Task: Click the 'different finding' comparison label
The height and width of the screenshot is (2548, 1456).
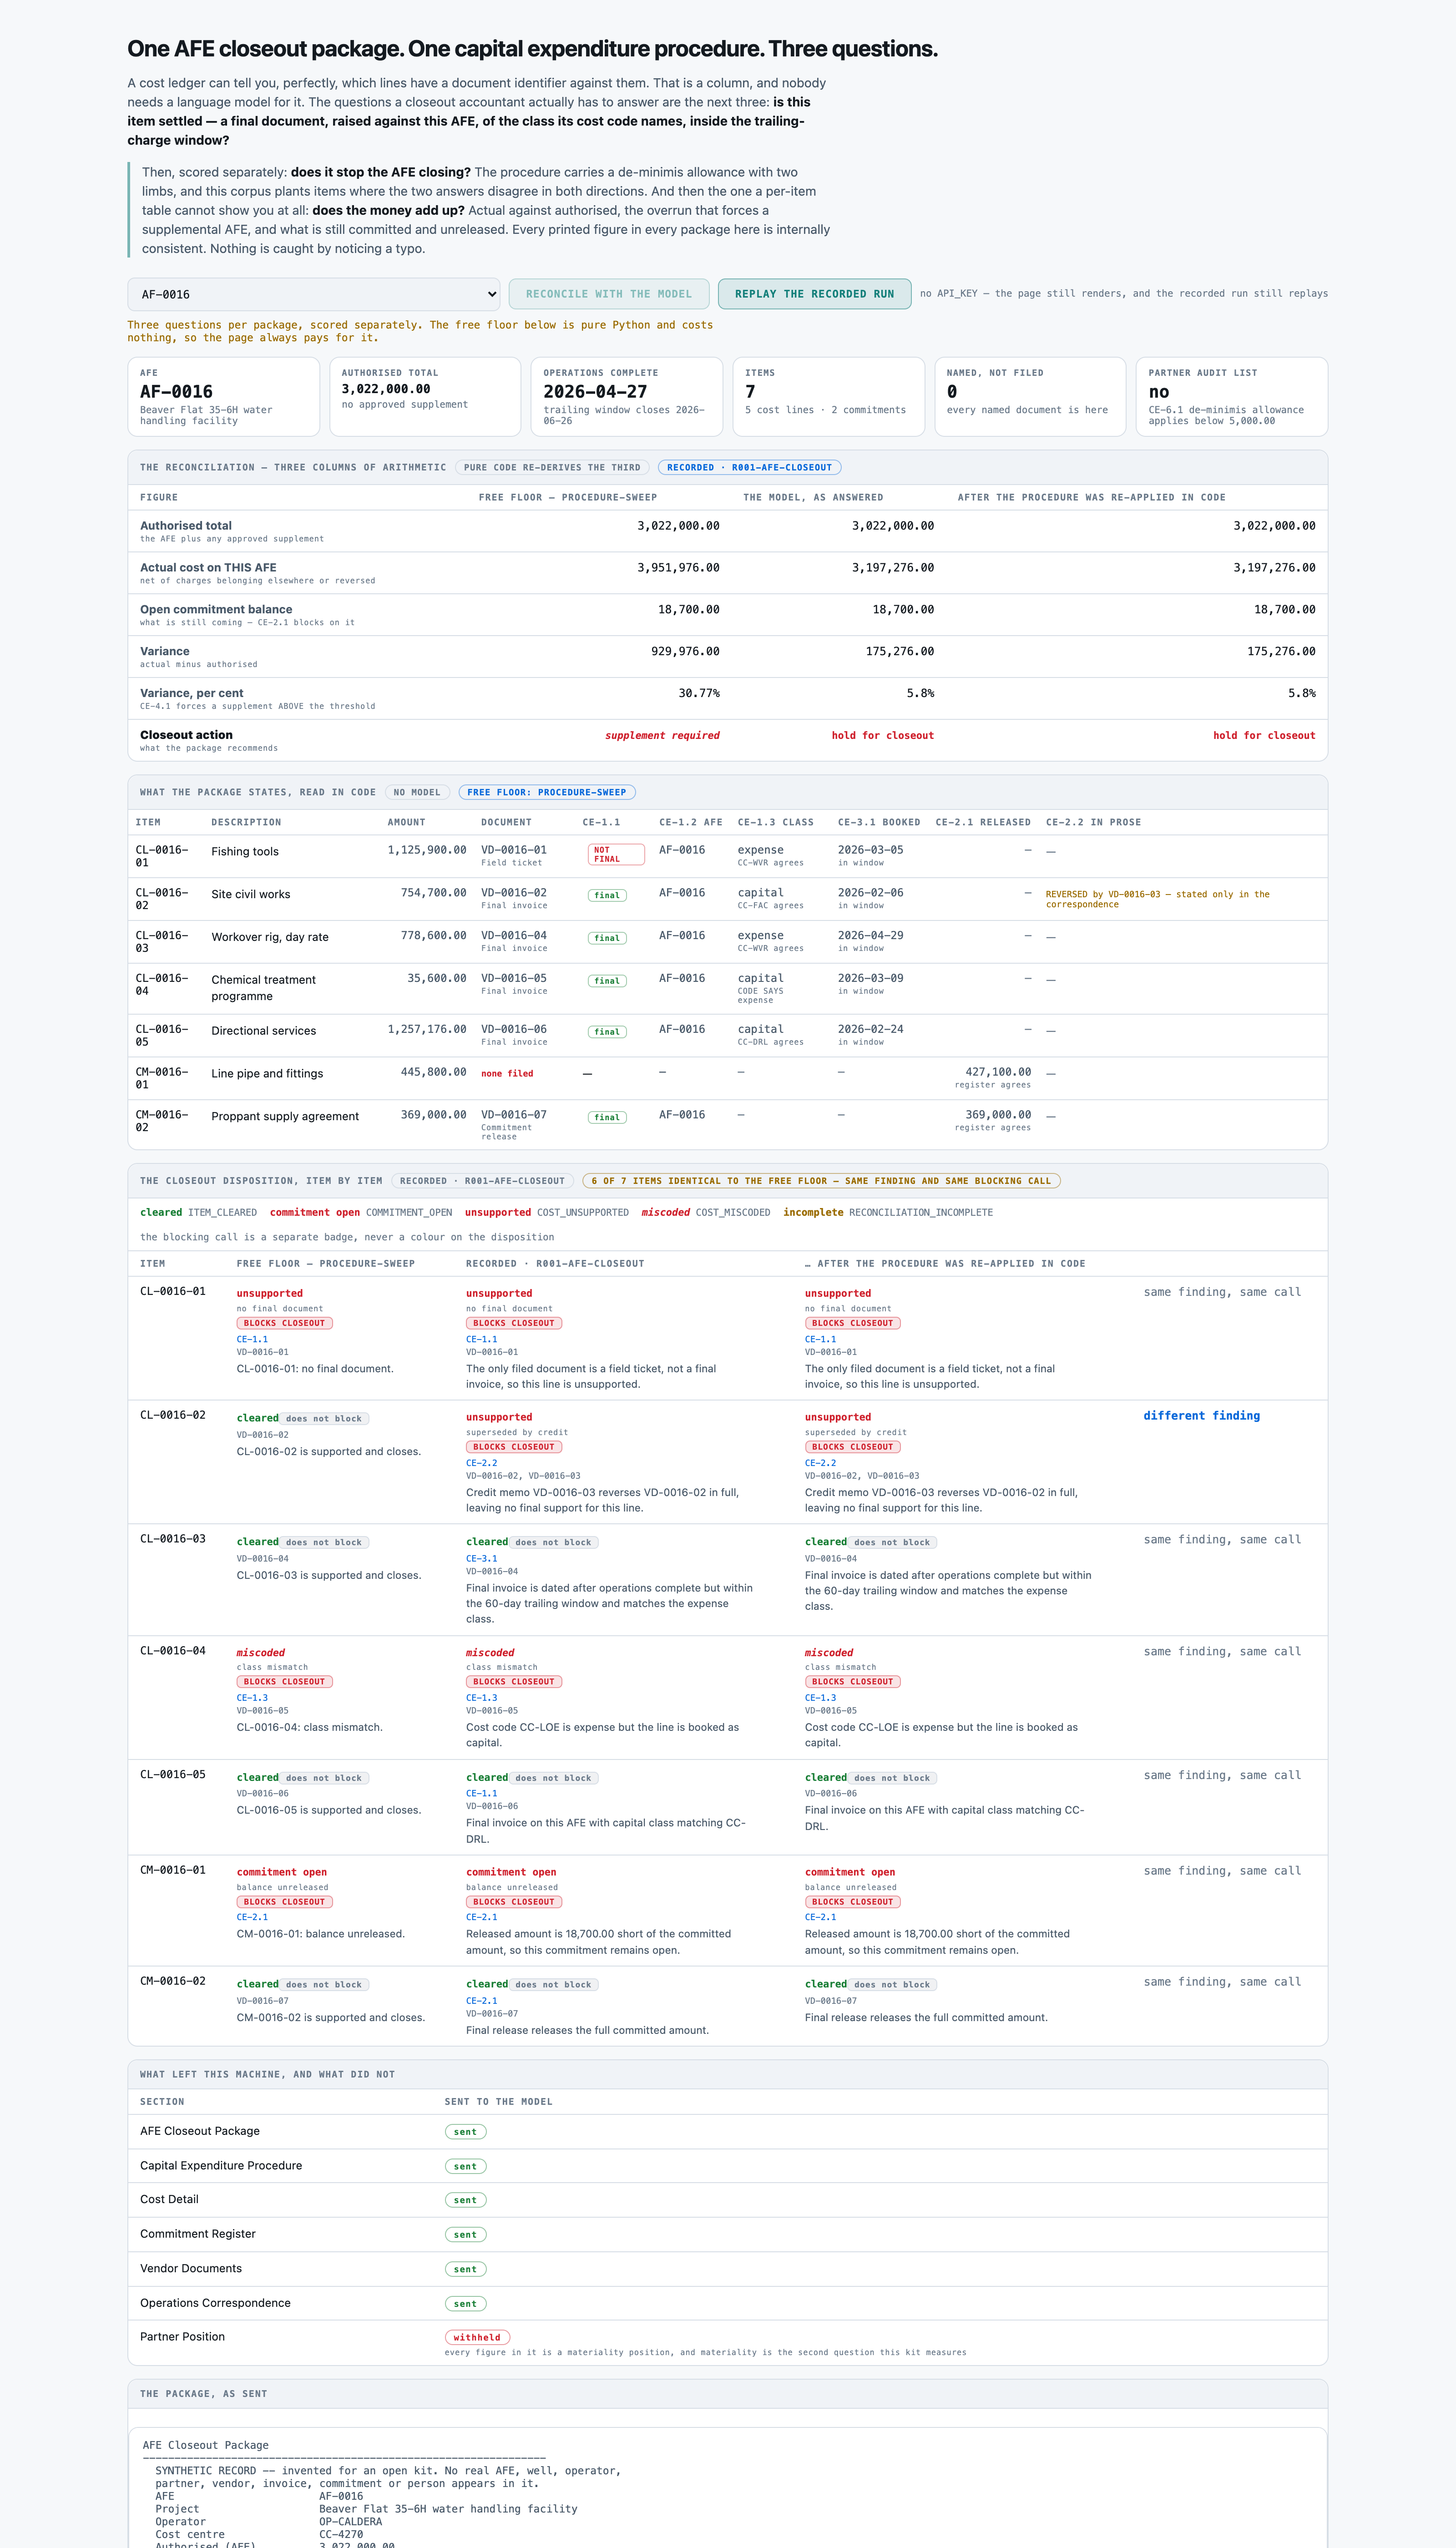Action: tap(1202, 1415)
